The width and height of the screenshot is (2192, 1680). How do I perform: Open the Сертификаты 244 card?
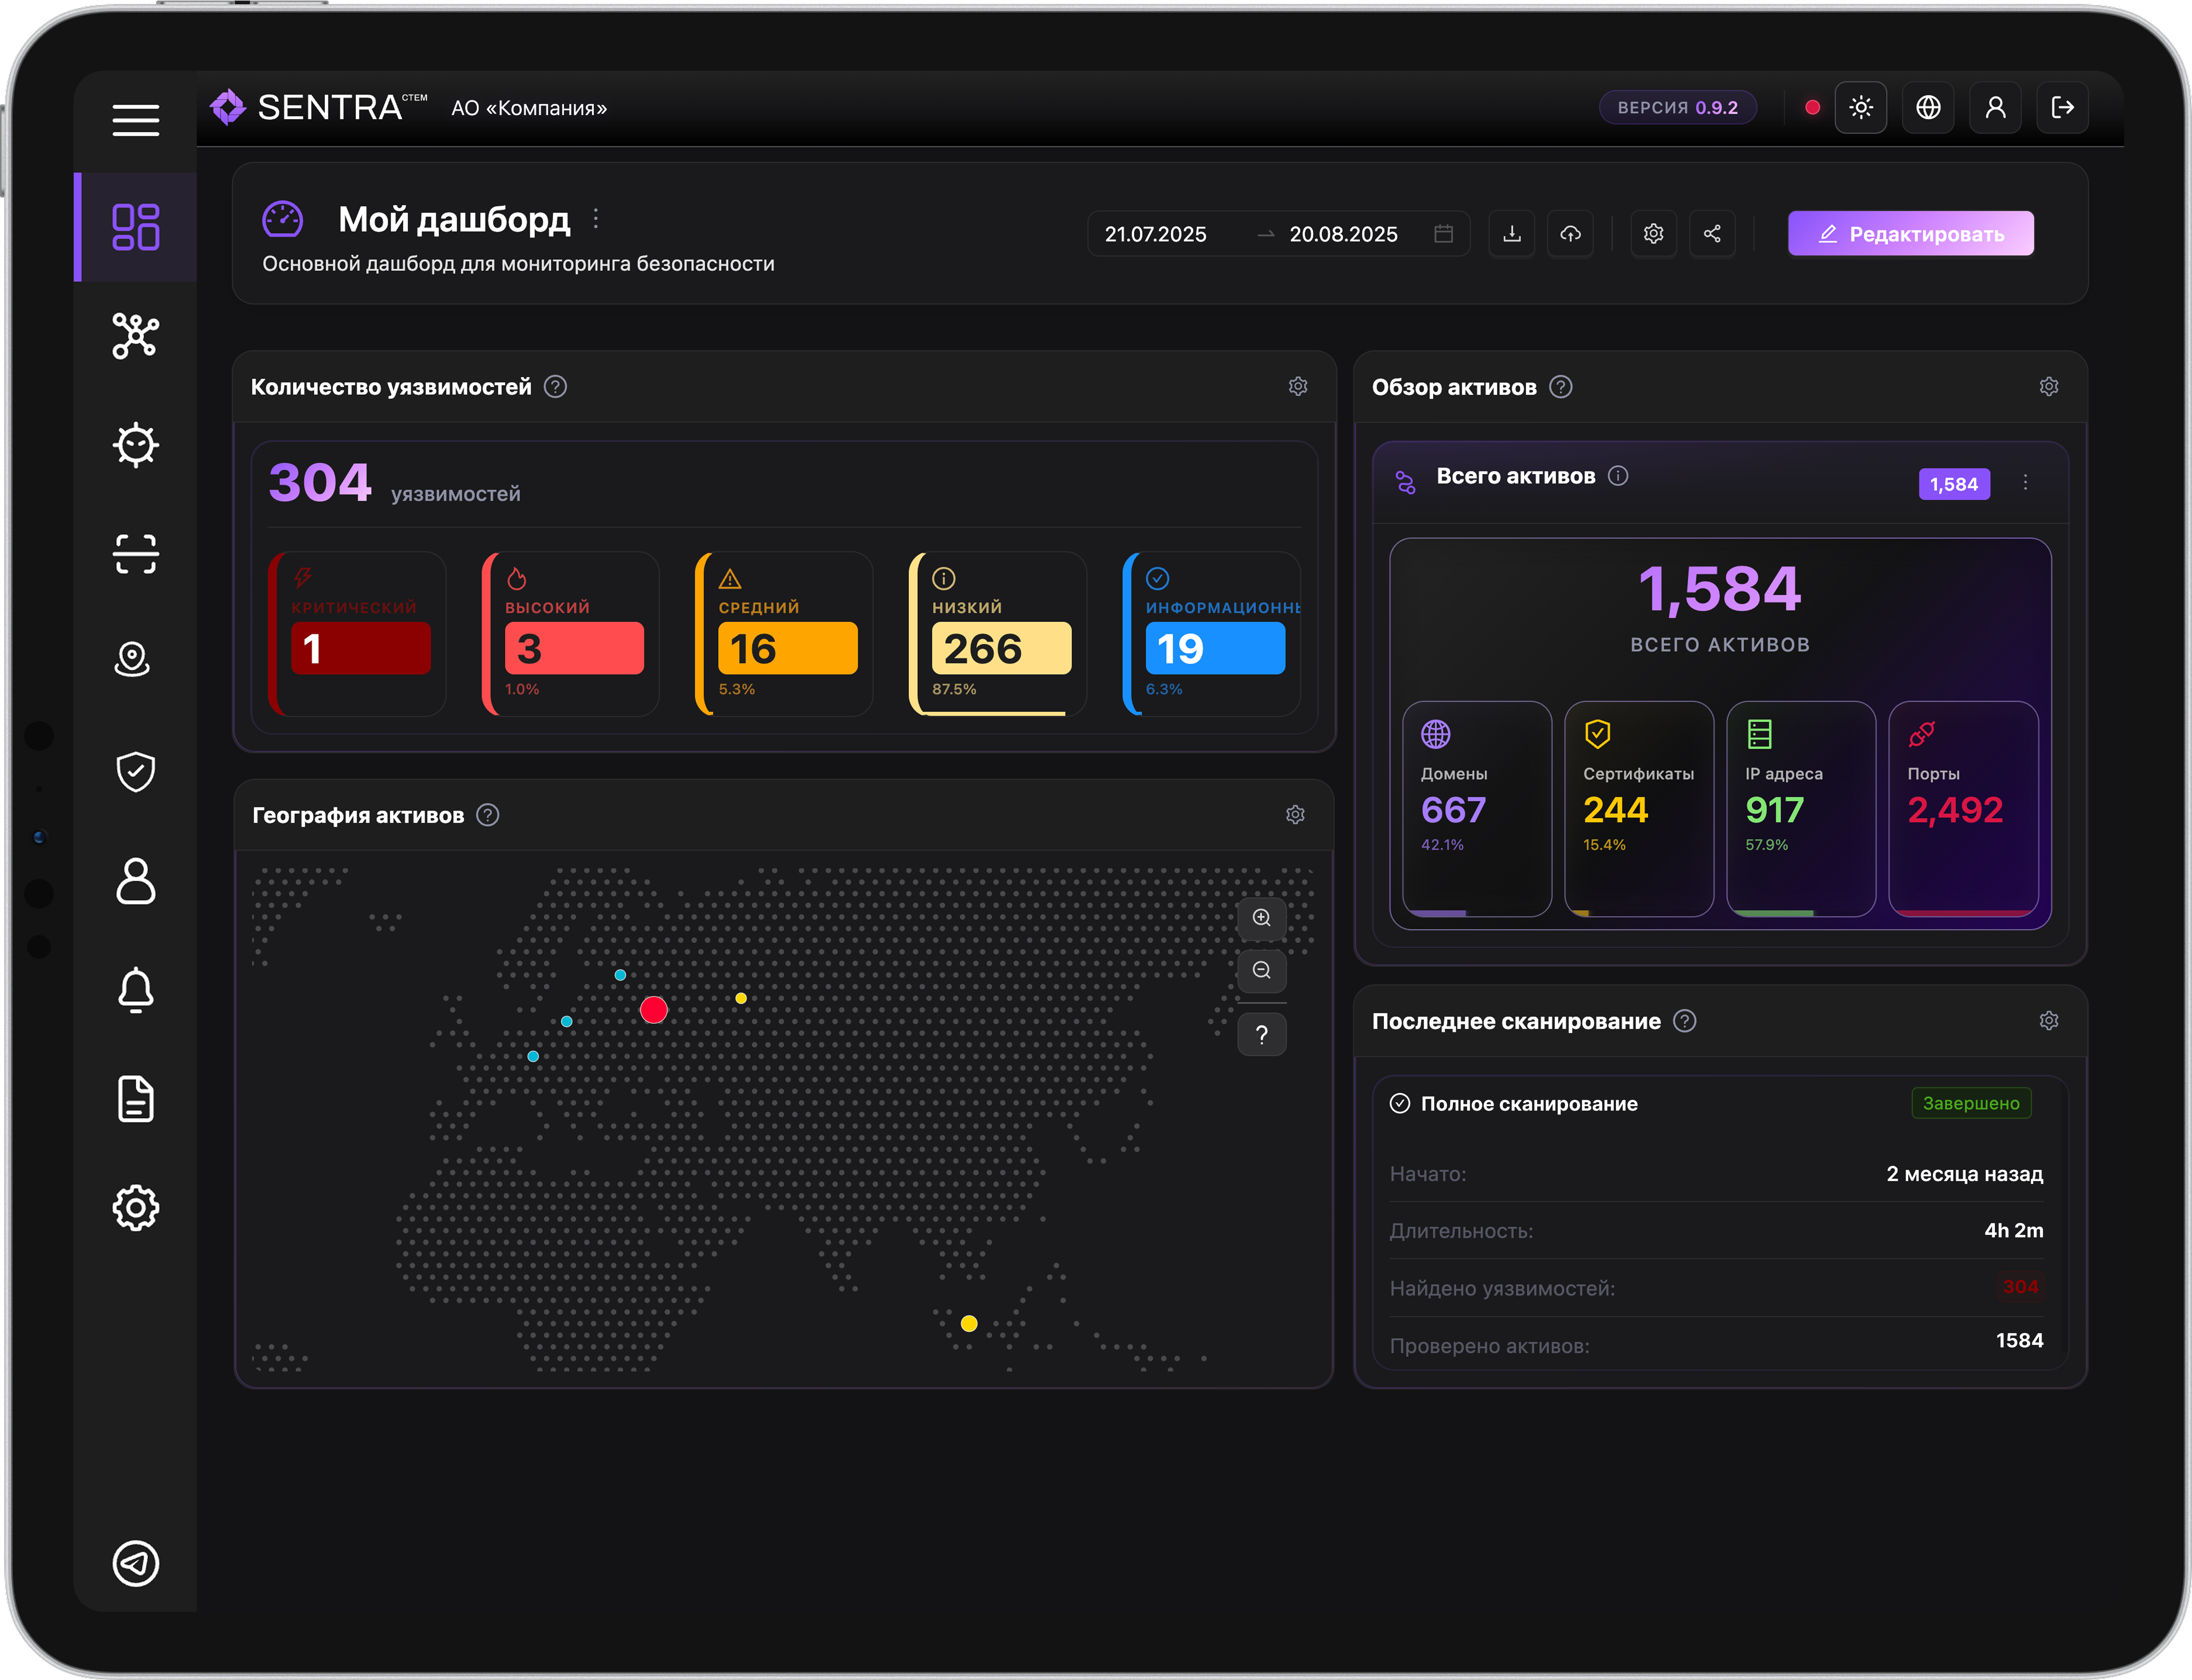click(1639, 809)
